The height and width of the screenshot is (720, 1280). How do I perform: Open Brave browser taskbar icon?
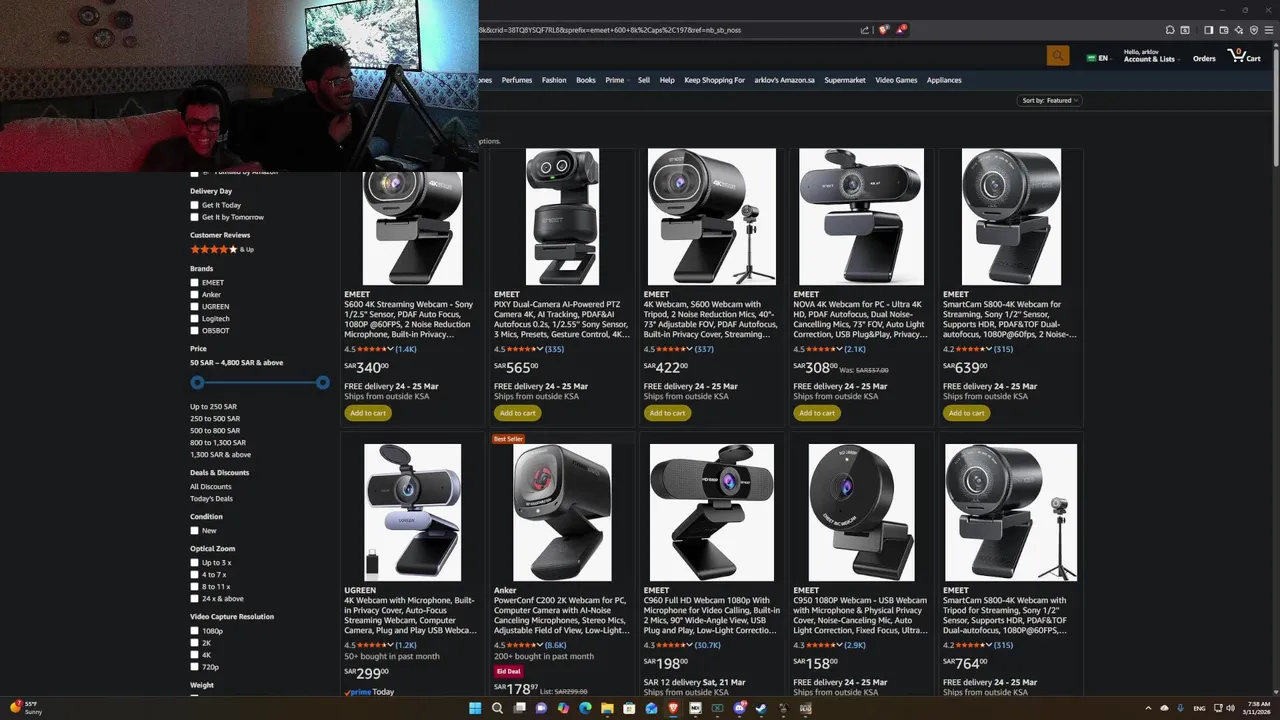tap(673, 708)
